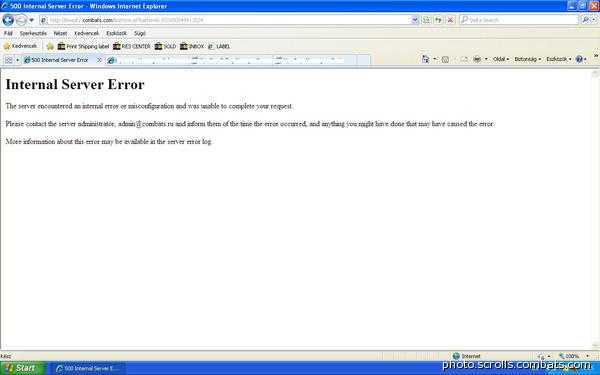Viewport: 600px width, 375px height.
Task: Open the Kedvencek menu in menu bar
Action: 86,33
